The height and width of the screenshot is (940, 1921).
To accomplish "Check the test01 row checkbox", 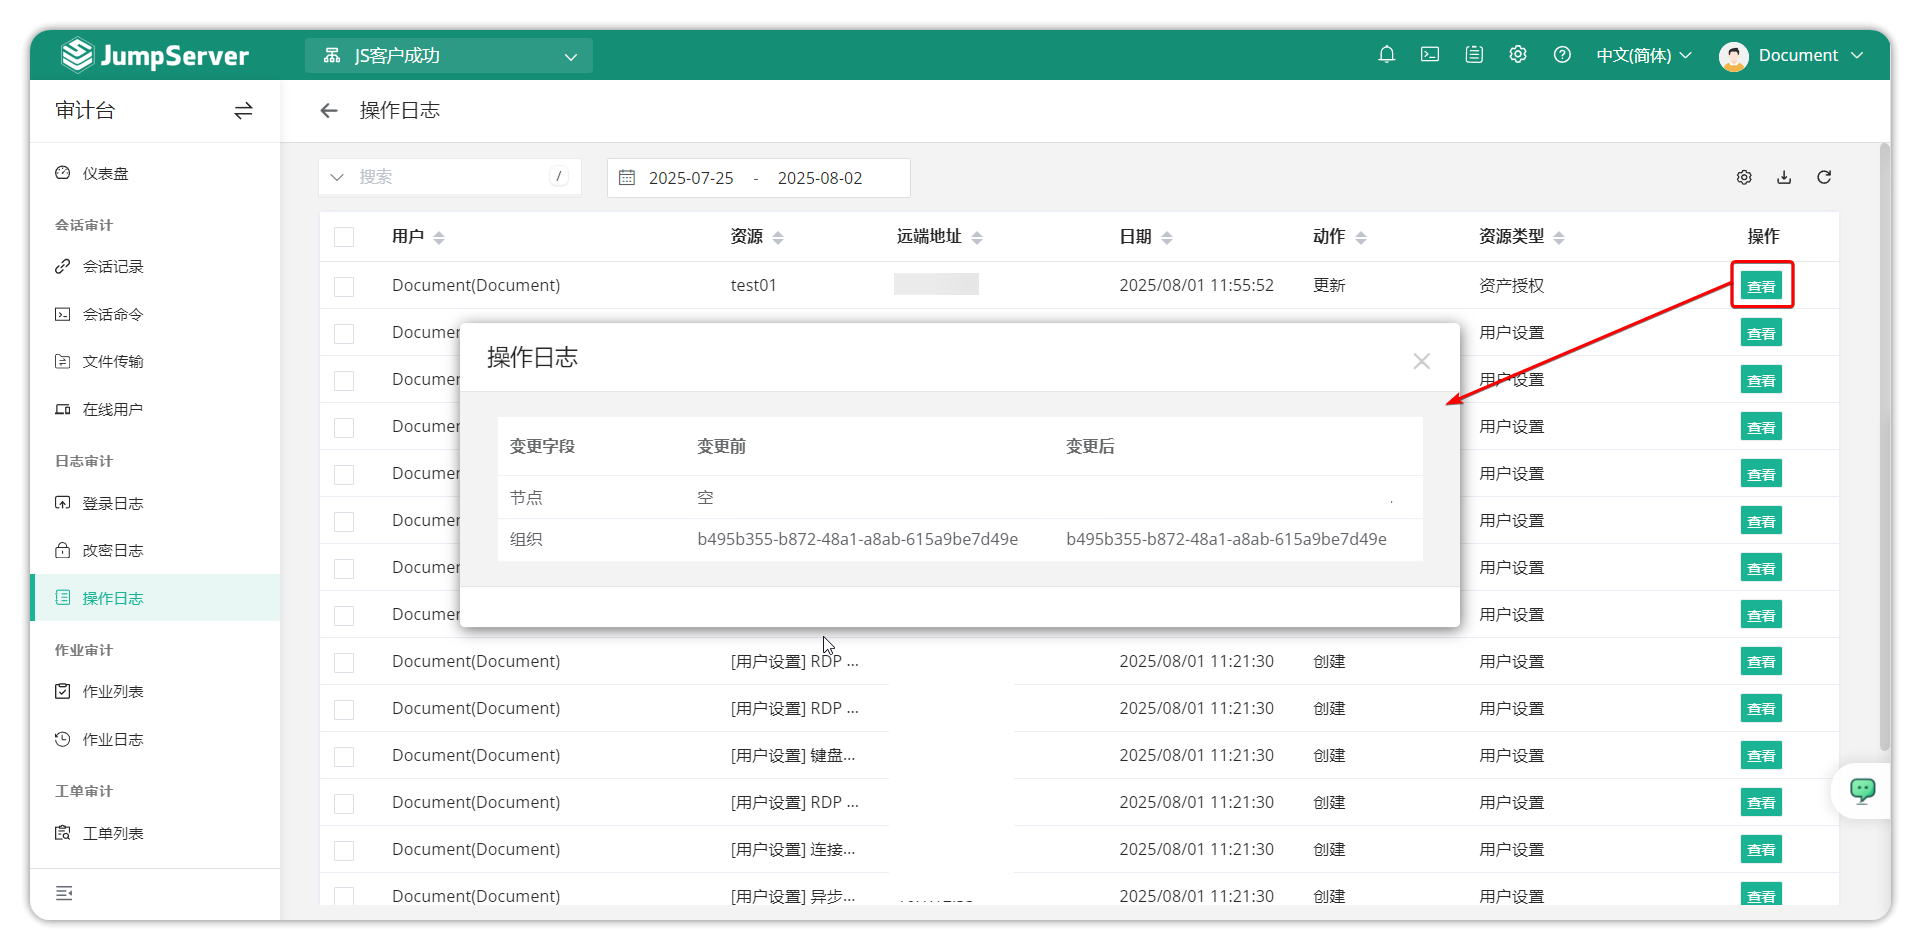I will (x=344, y=286).
